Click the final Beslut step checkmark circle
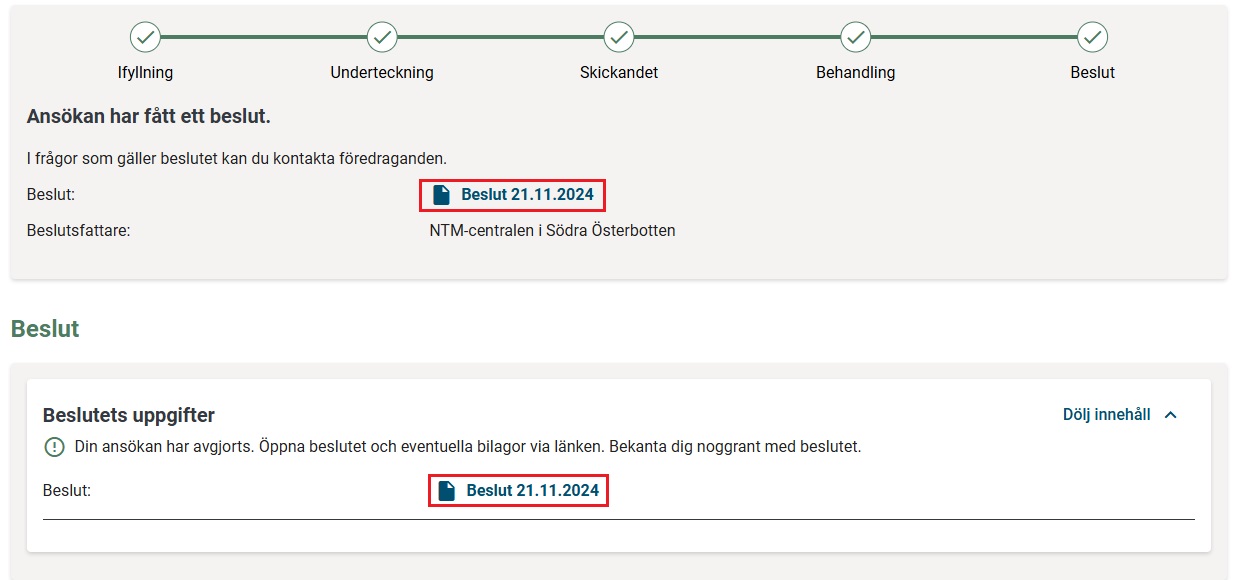The image size is (1240, 580). point(1092,37)
